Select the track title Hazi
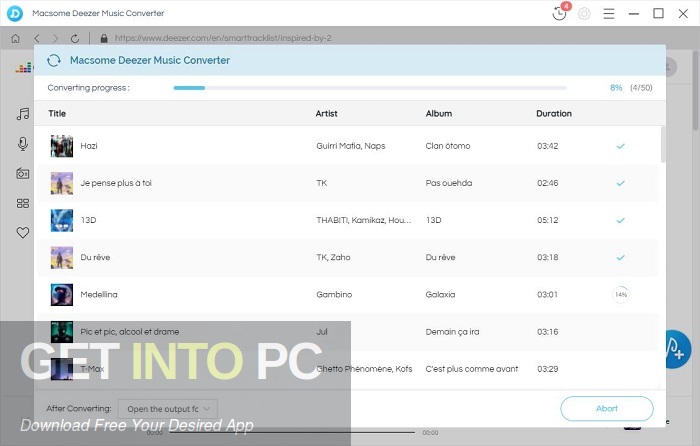 pos(89,146)
